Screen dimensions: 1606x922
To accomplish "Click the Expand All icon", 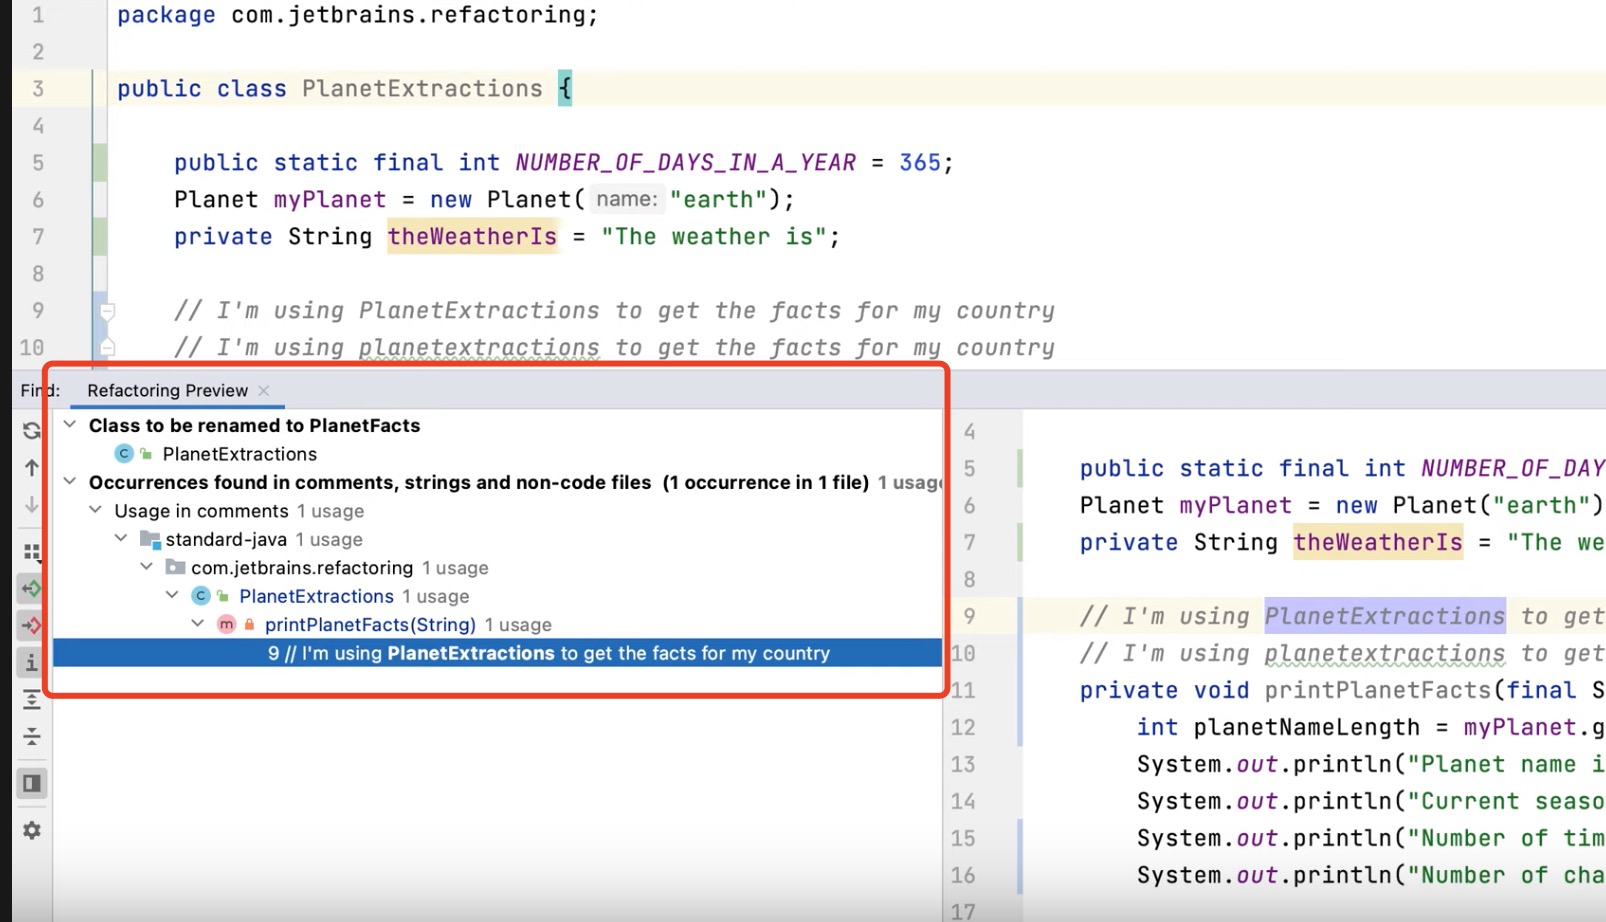I will coord(31,699).
